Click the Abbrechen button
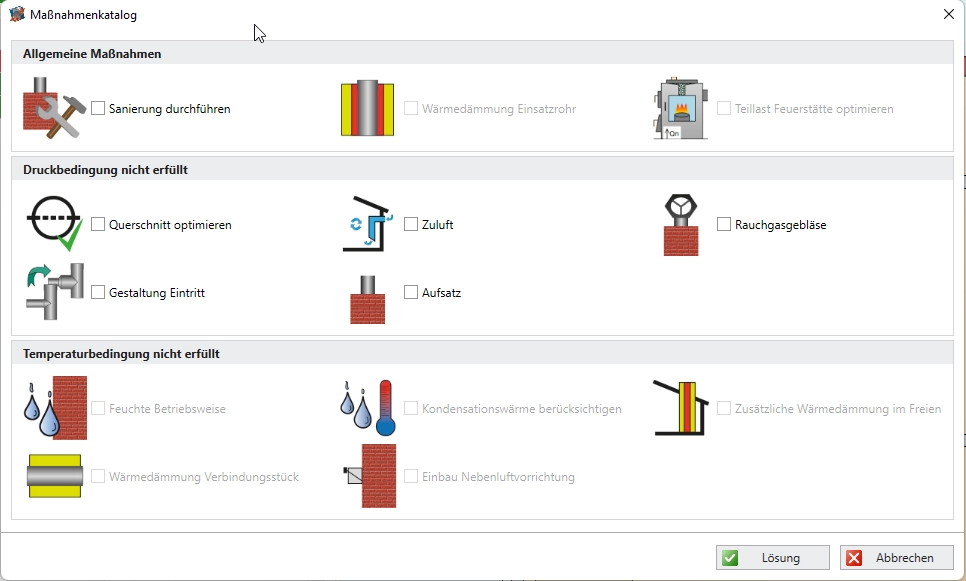 (896, 558)
